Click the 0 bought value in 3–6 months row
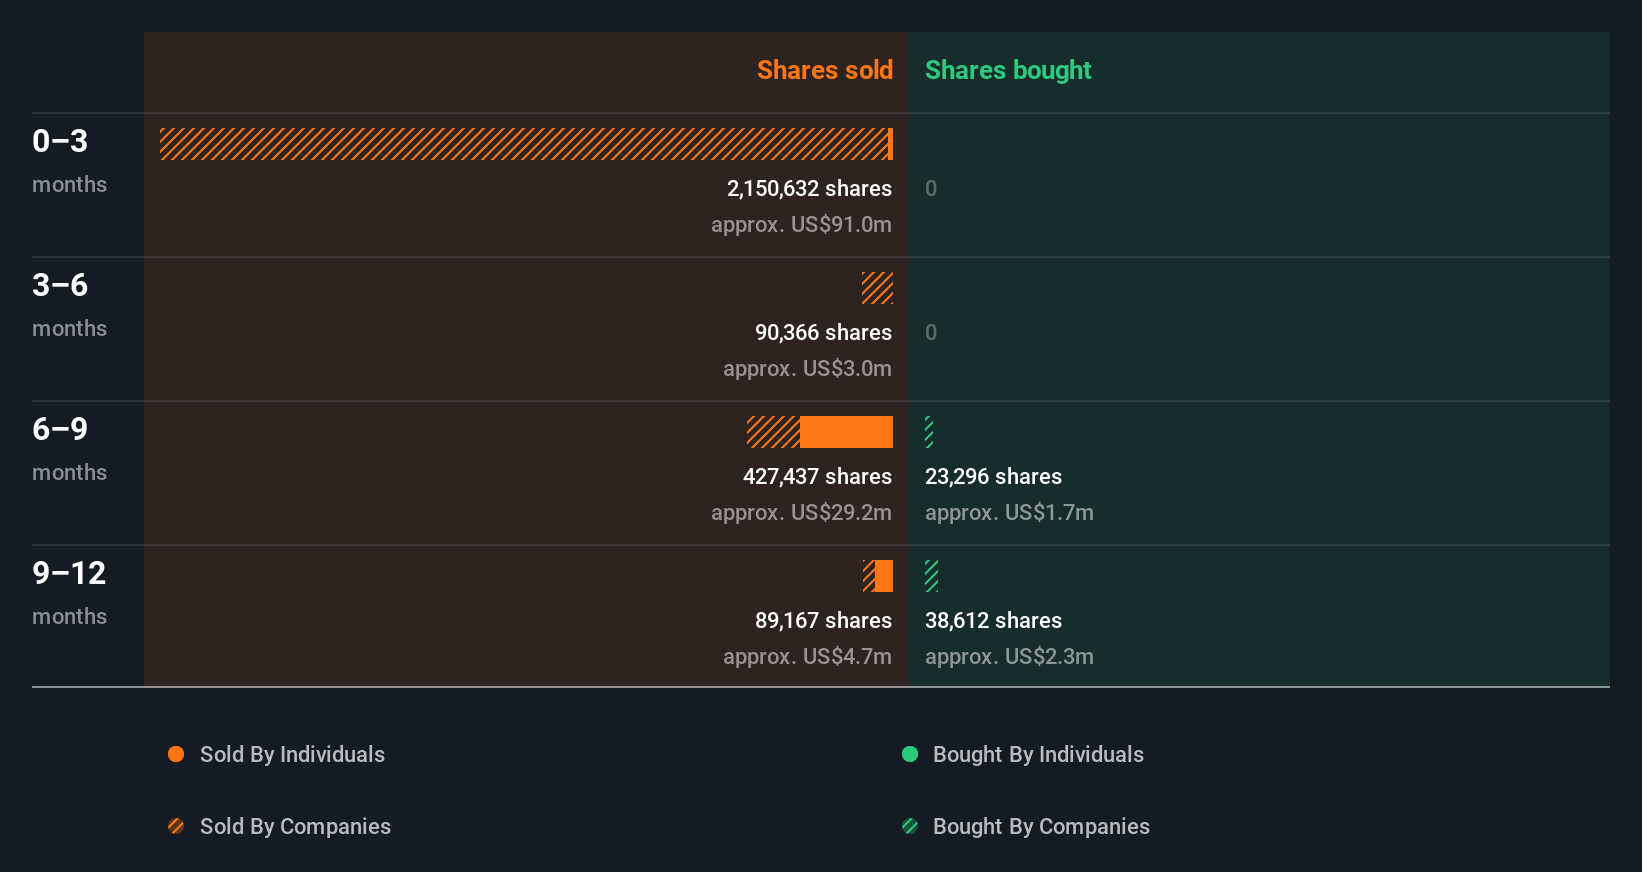The width and height of the screenshot is (1642, 872). (931, 332)
